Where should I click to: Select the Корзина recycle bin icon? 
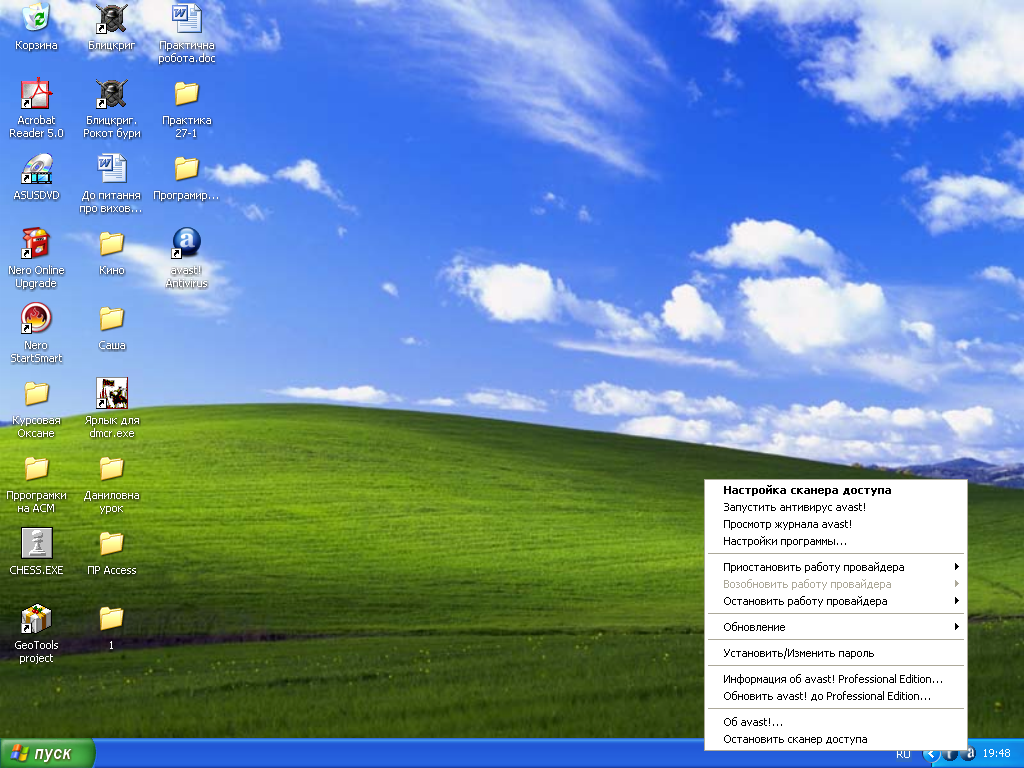click(x=36, y=26)
